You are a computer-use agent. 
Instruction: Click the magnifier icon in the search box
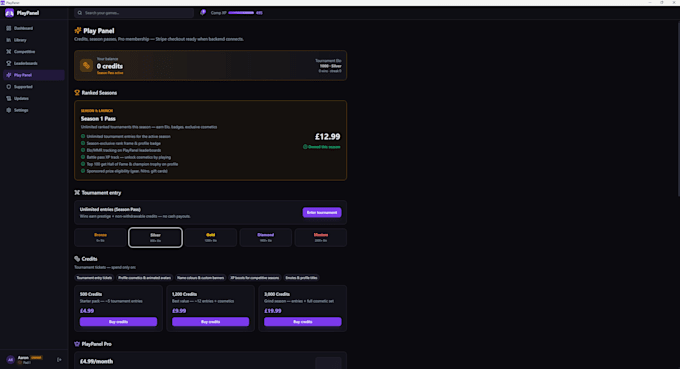point(80,13)
